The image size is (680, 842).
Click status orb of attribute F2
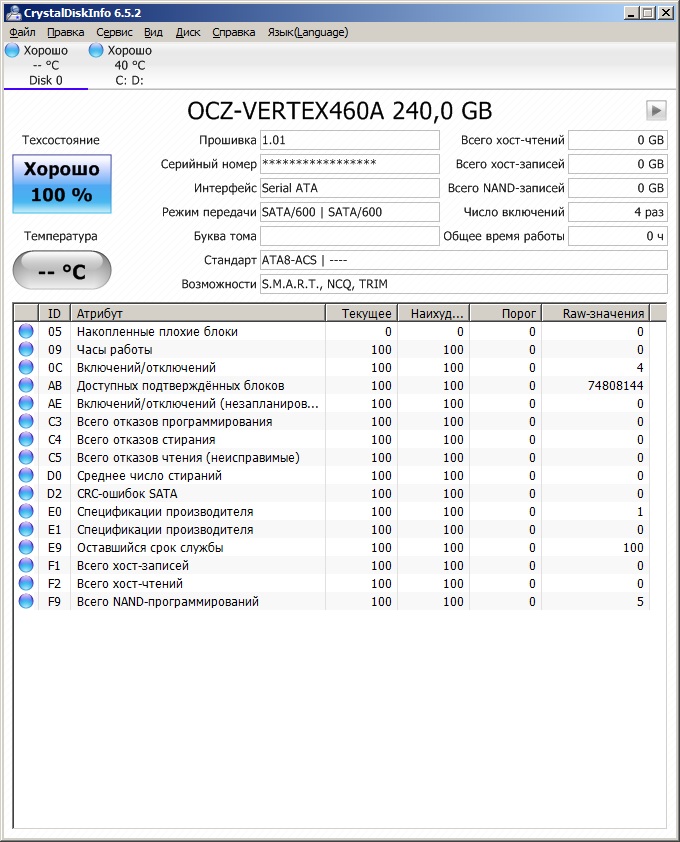(x=26, y=583)
